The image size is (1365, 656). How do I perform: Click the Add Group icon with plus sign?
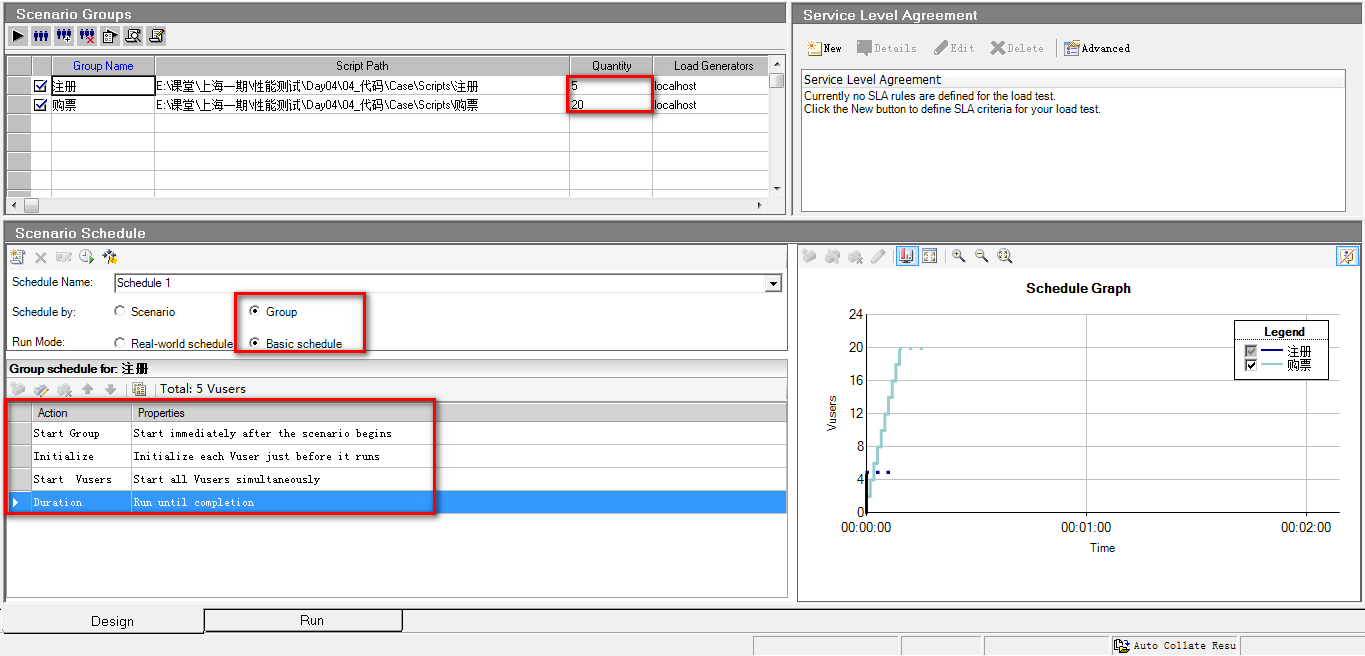[64, 36]
